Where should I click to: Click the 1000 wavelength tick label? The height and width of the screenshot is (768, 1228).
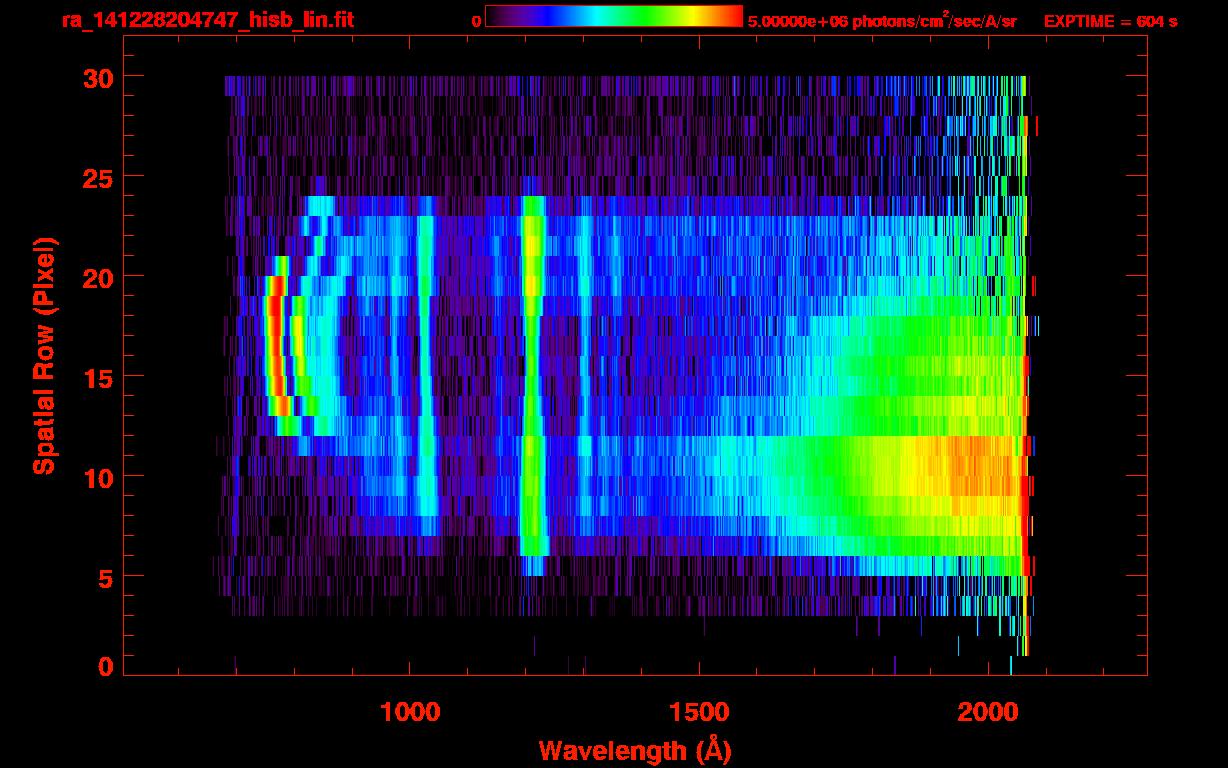coord(409,712)
